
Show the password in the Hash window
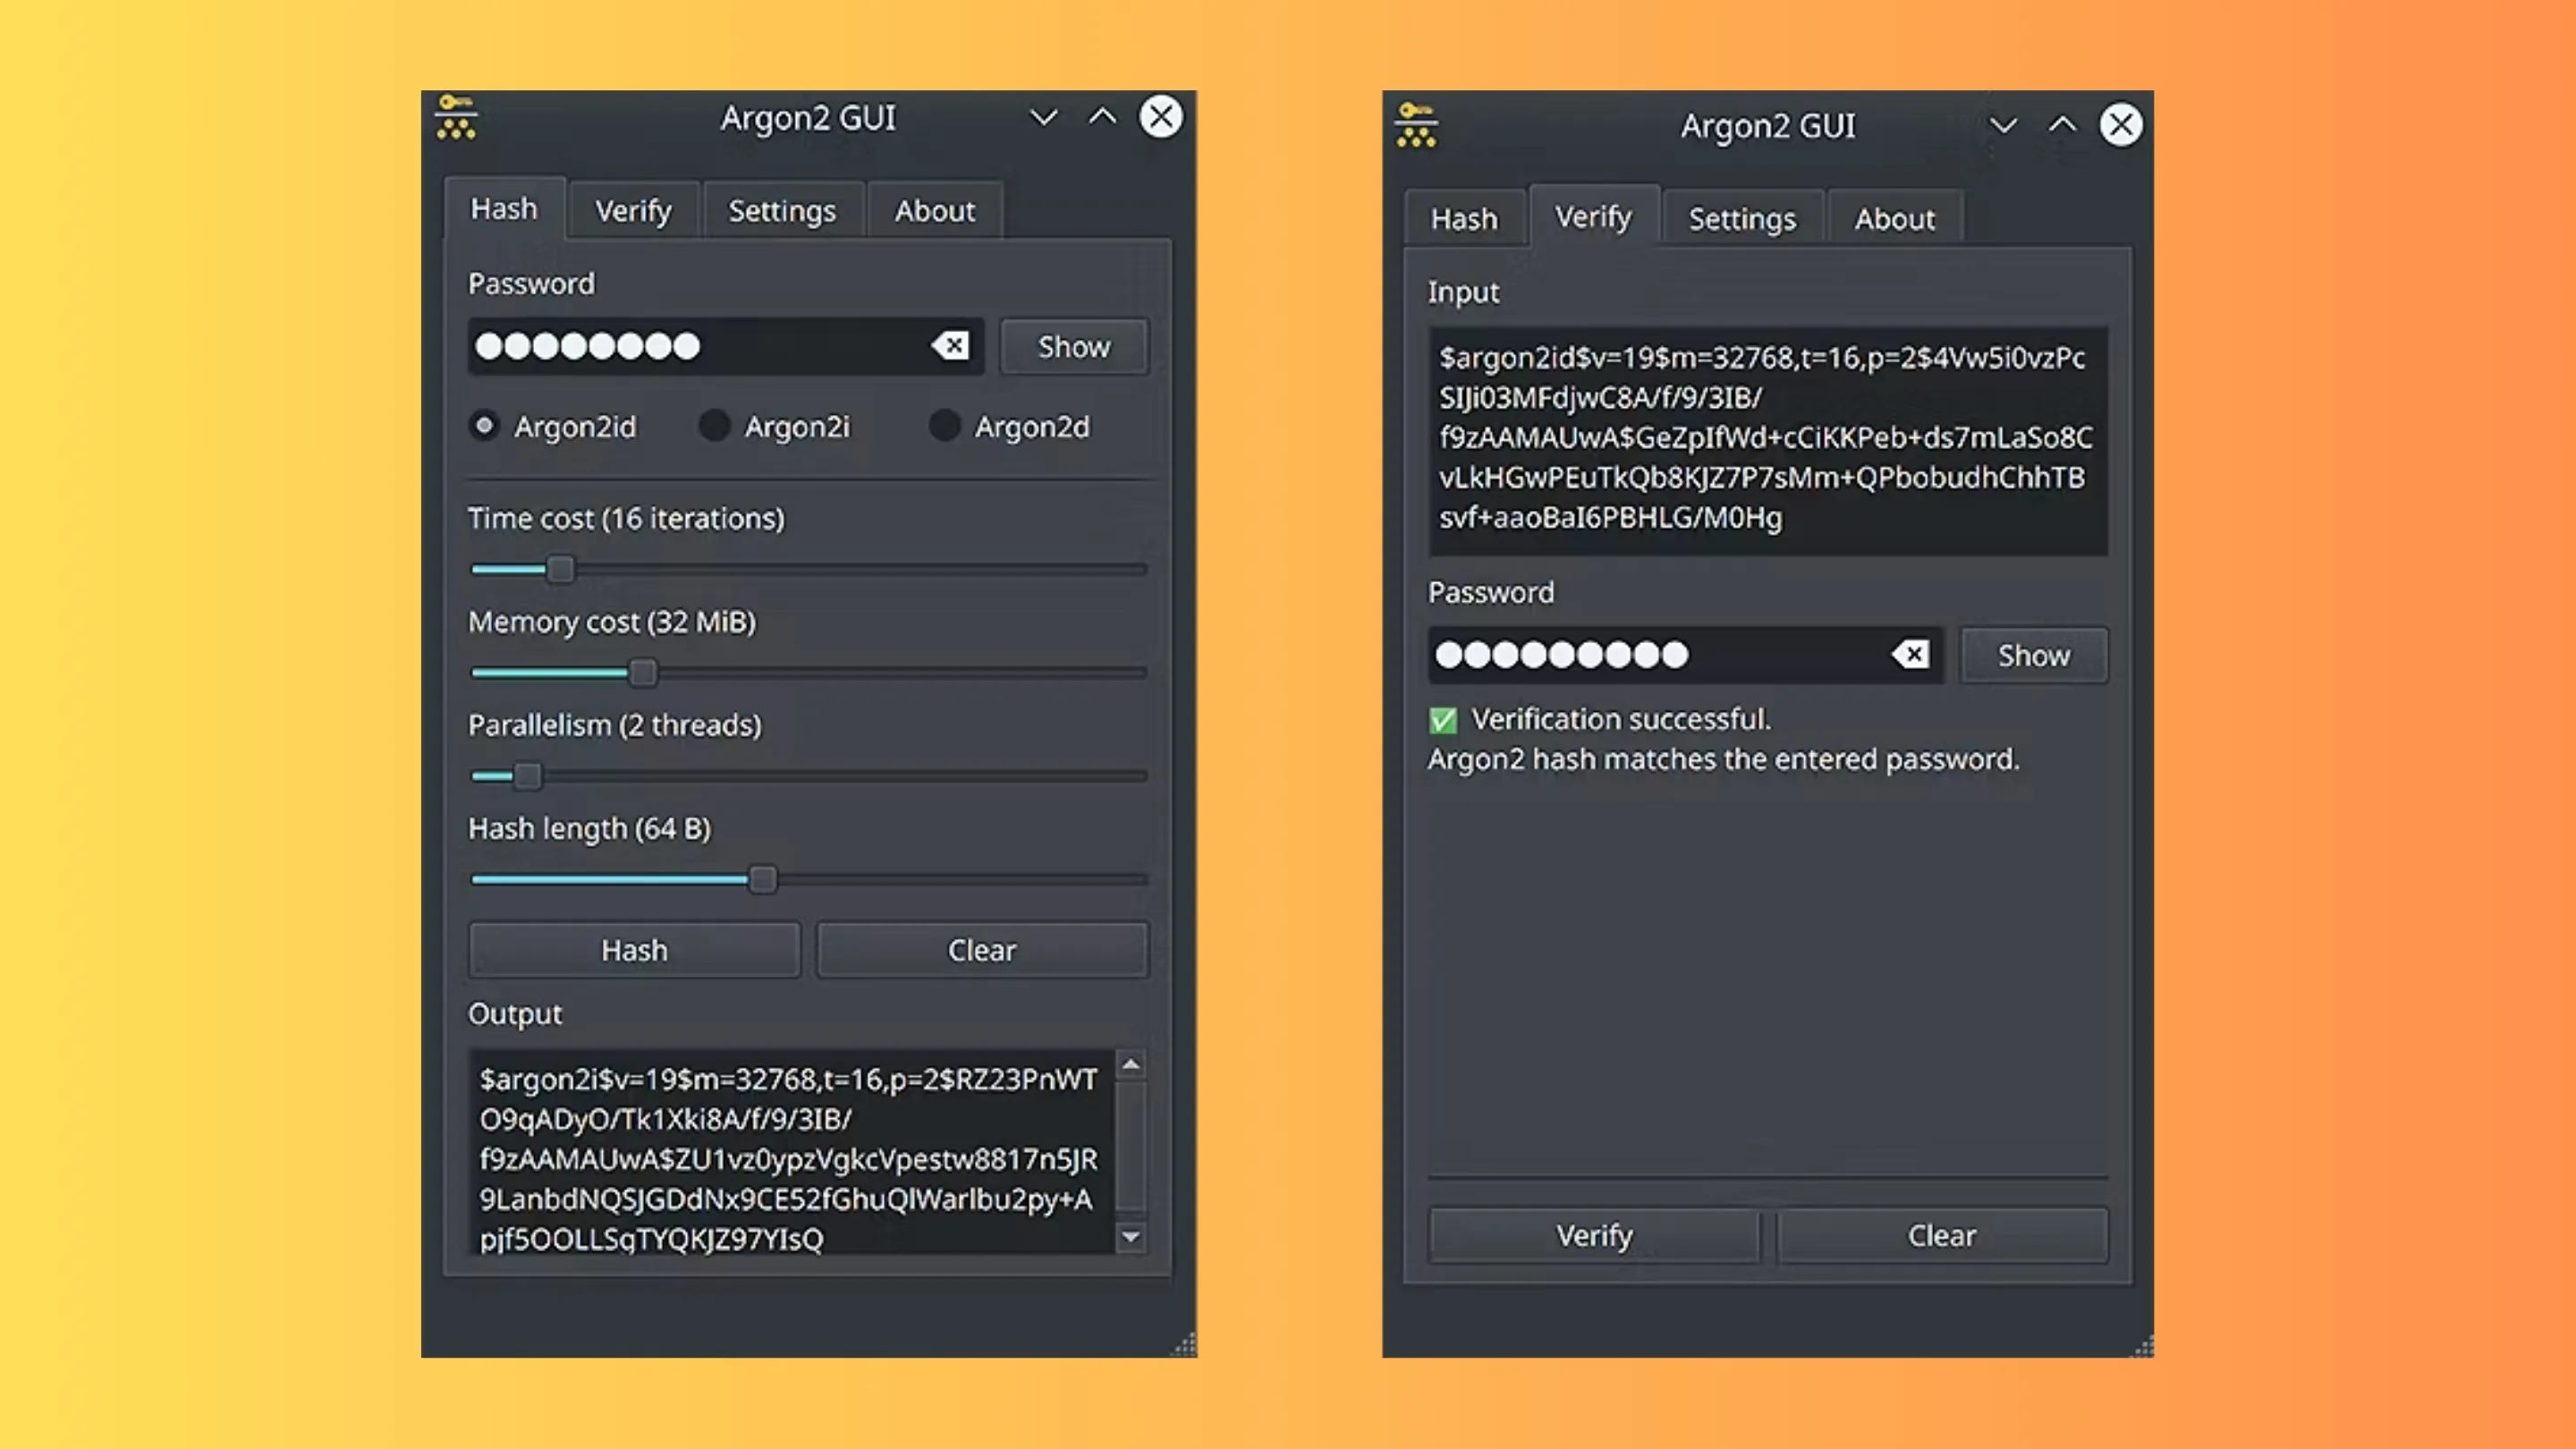click(x=1074, y=347)
